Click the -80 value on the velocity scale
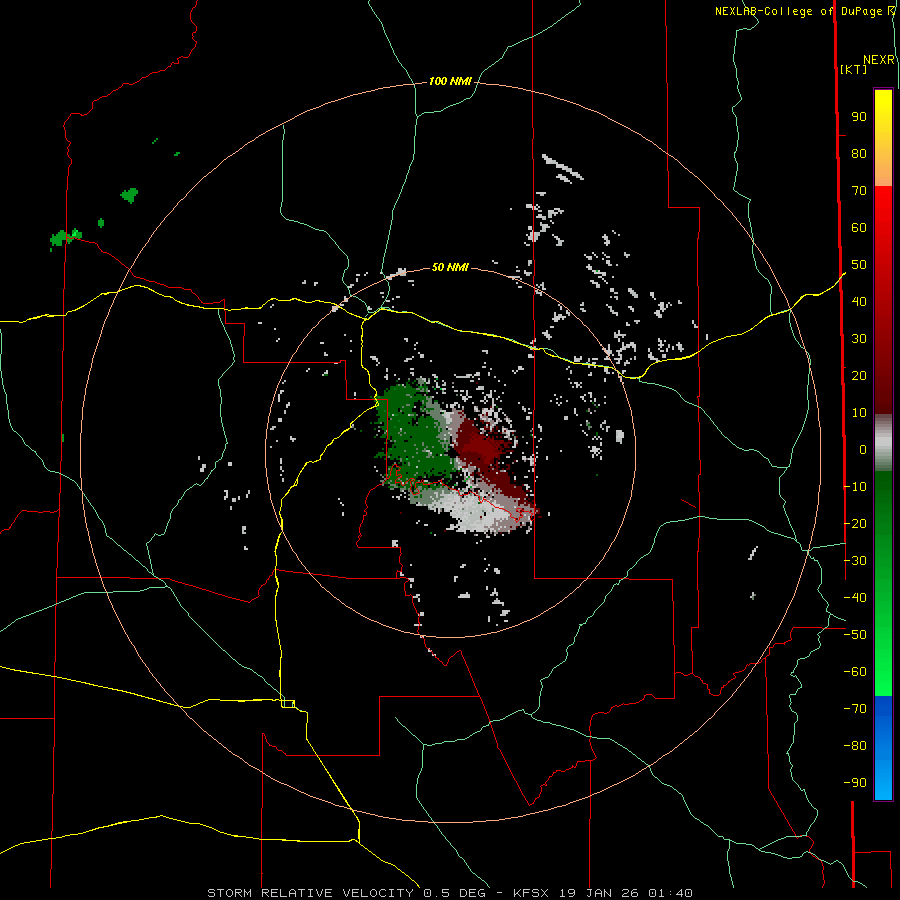The width and height of the screenshot is (900, 900). (855, 746)
